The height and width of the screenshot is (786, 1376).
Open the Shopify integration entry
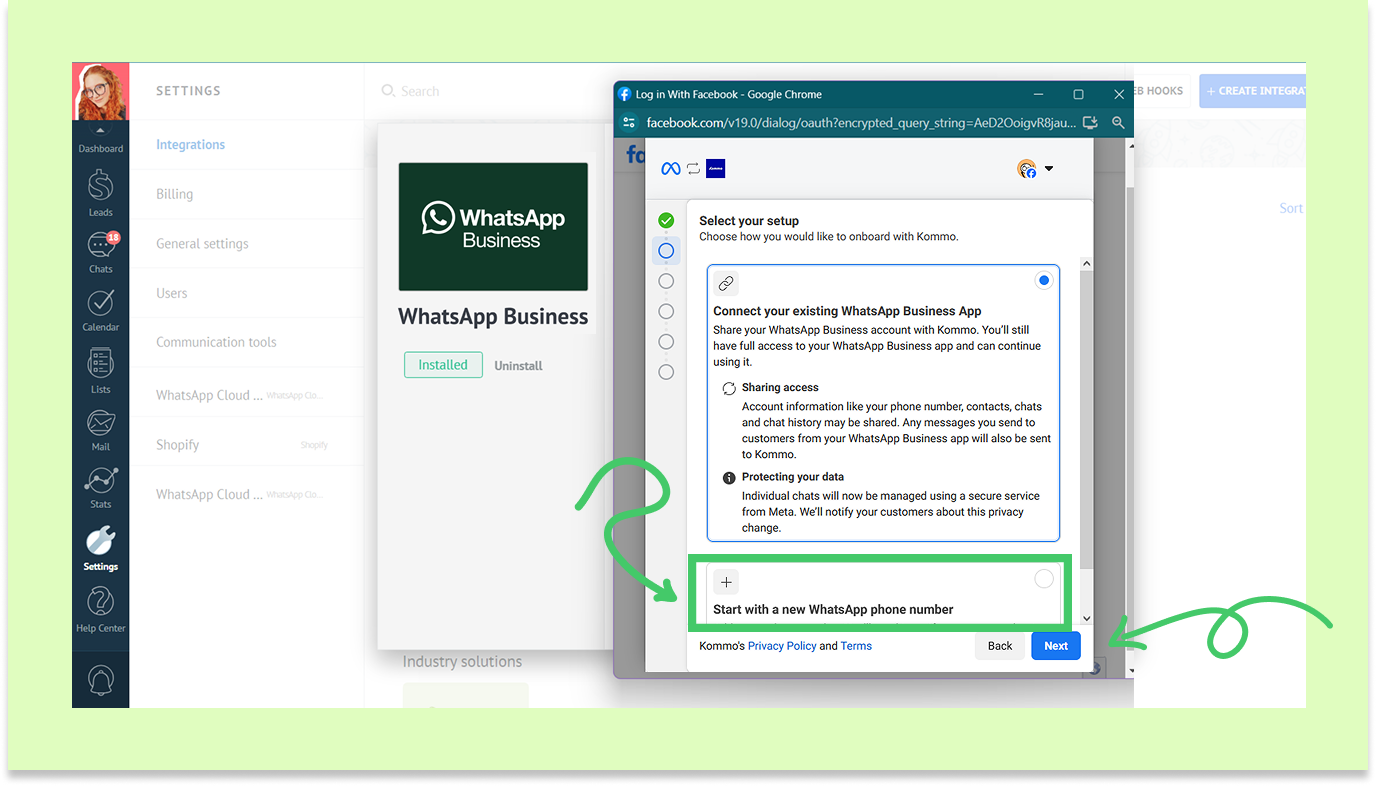click(246, 445)
